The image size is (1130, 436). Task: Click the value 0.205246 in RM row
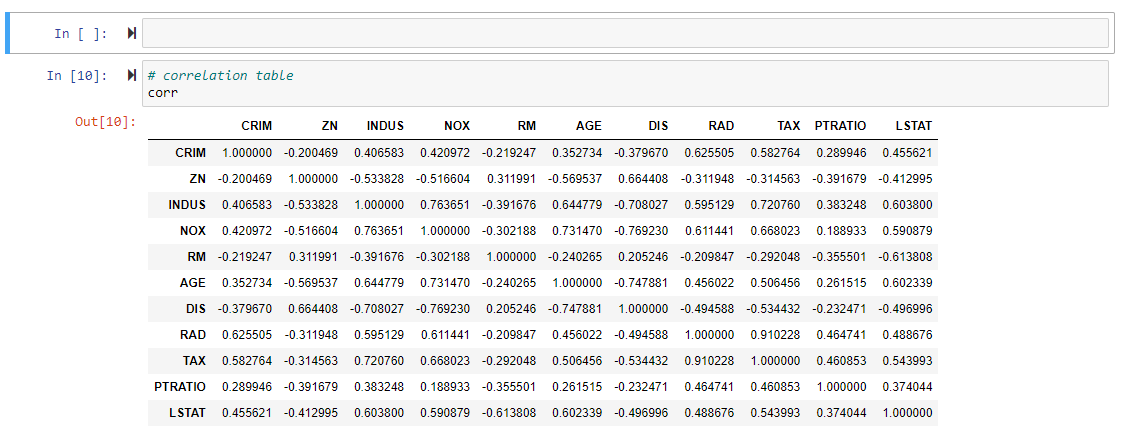tap(644, 257)
